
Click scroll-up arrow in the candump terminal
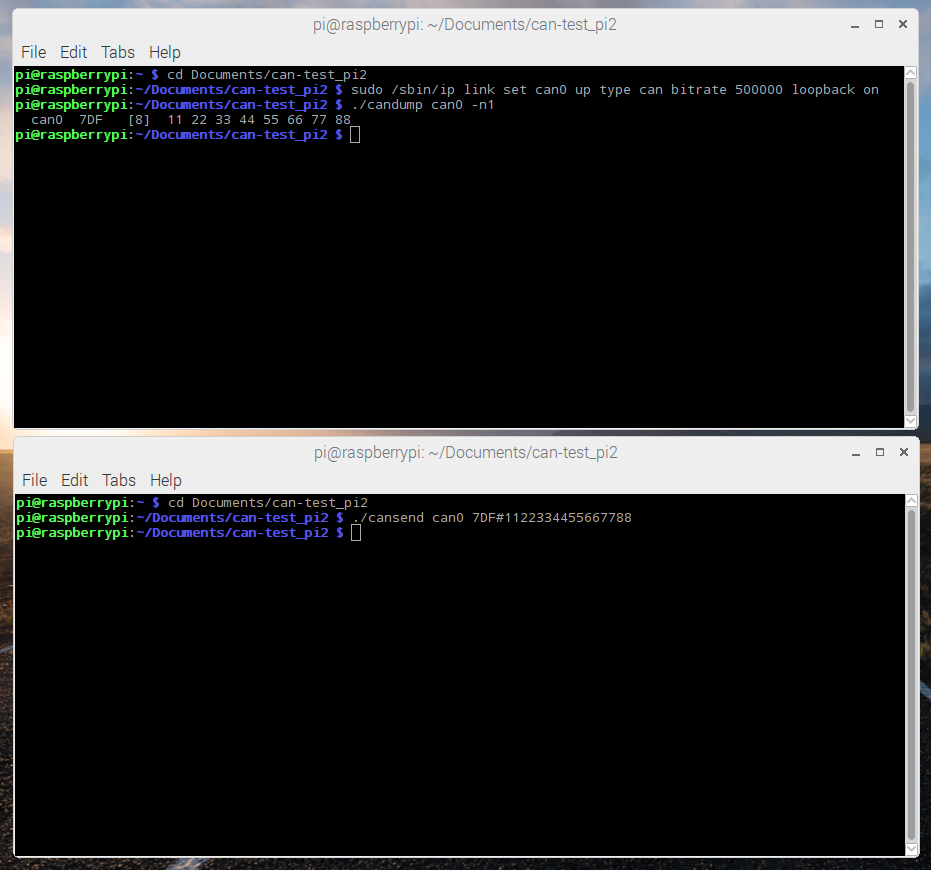(910, 74)
